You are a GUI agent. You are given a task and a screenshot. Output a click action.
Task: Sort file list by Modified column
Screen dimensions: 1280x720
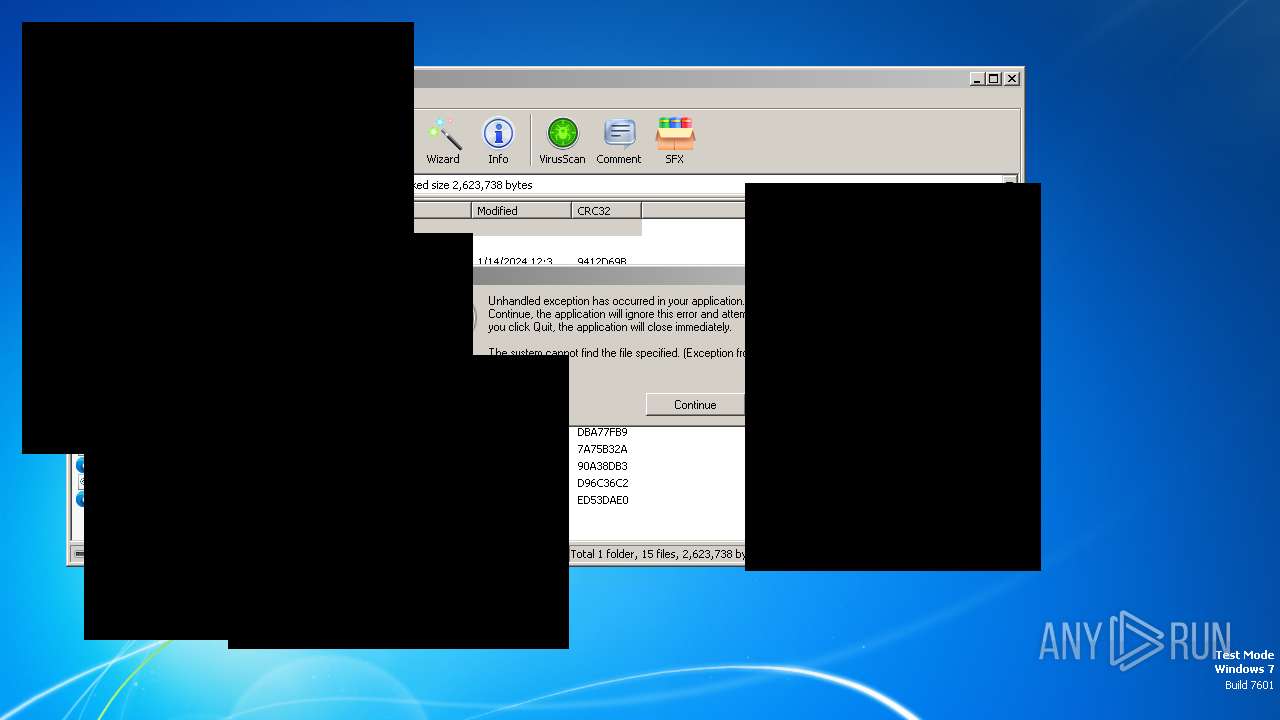click(521, 210)
